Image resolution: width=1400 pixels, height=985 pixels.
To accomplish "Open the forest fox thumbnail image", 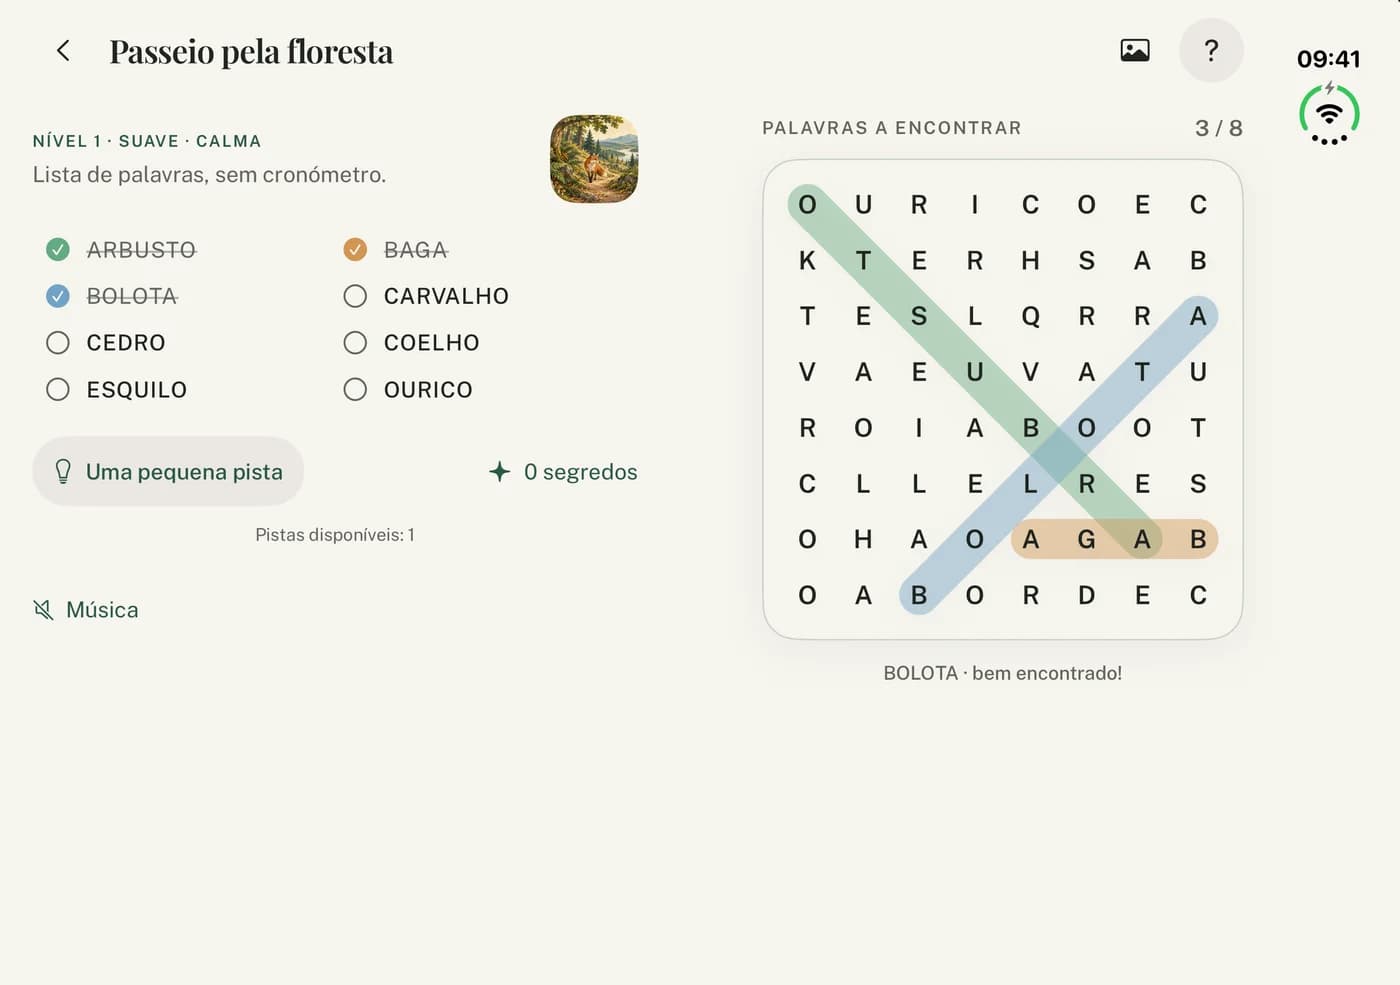I will click(x=594, y=159).
